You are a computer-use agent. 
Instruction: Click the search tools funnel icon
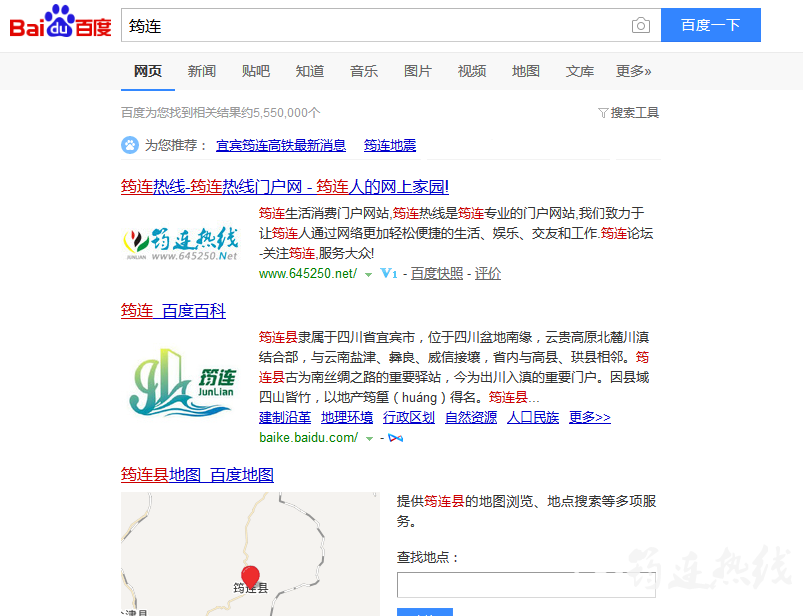click(x=603, y=113)
